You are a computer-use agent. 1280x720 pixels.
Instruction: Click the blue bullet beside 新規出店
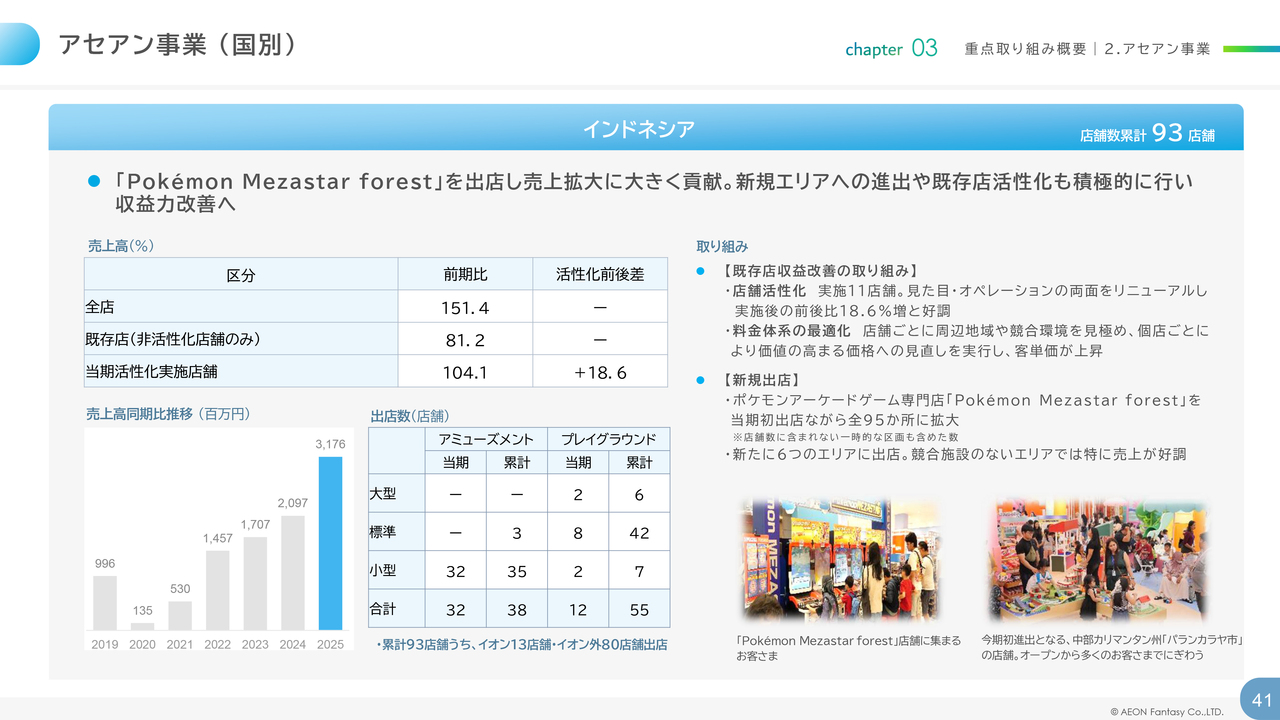coord(701,380)
